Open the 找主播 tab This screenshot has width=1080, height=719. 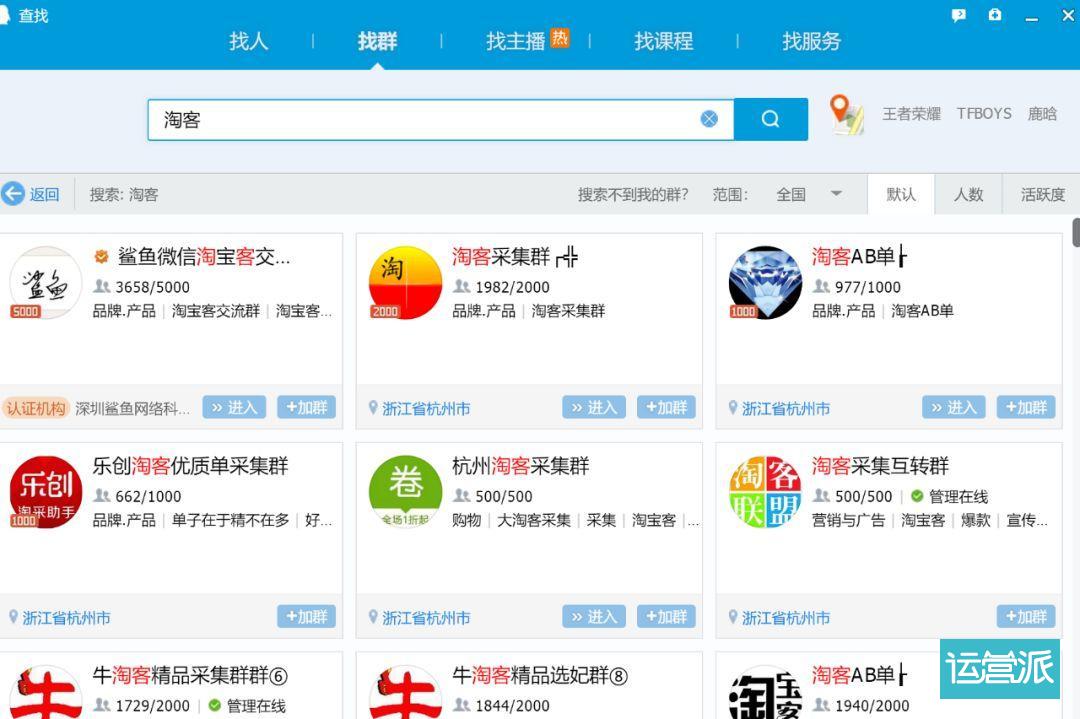click(x=515, y=41)
